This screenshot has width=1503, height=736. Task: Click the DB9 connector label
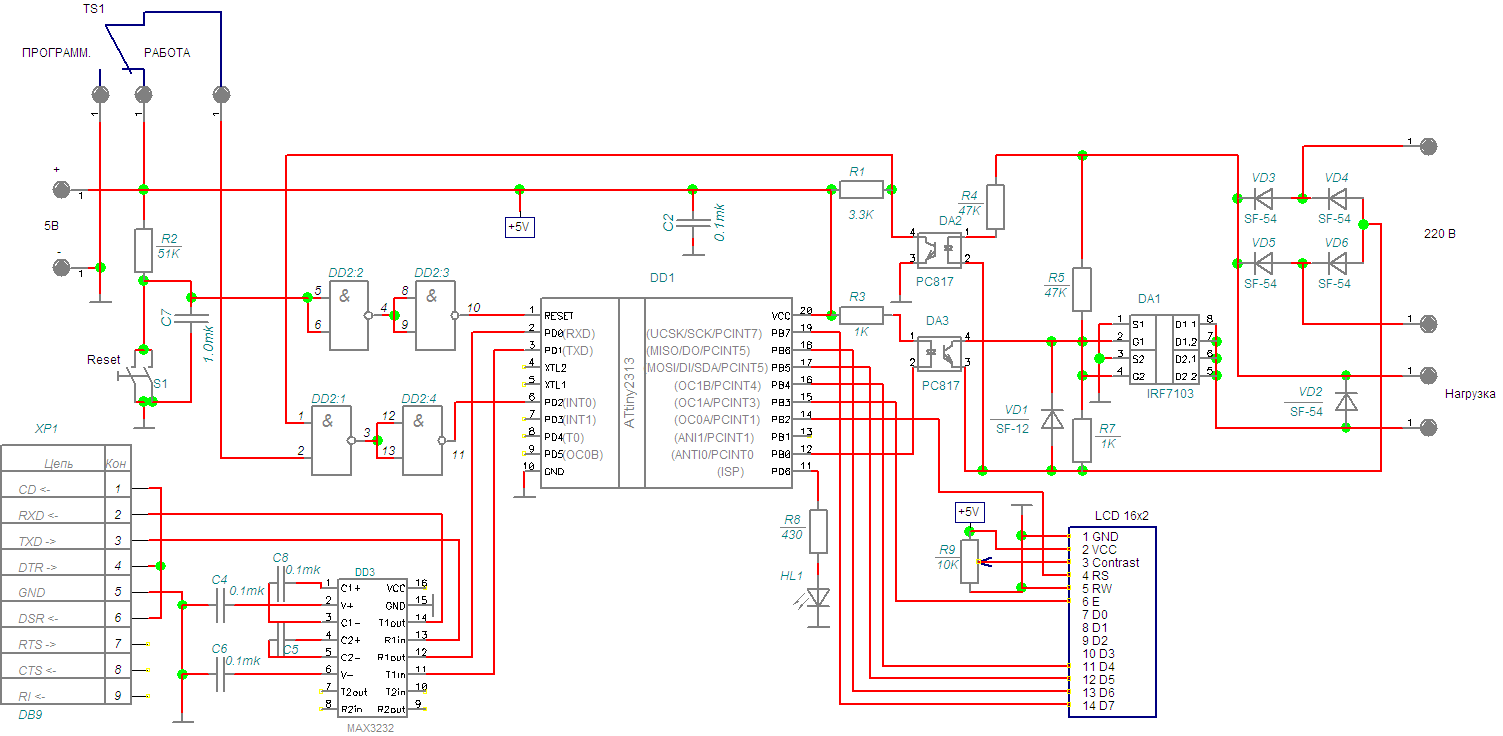(x=30, y=716)
